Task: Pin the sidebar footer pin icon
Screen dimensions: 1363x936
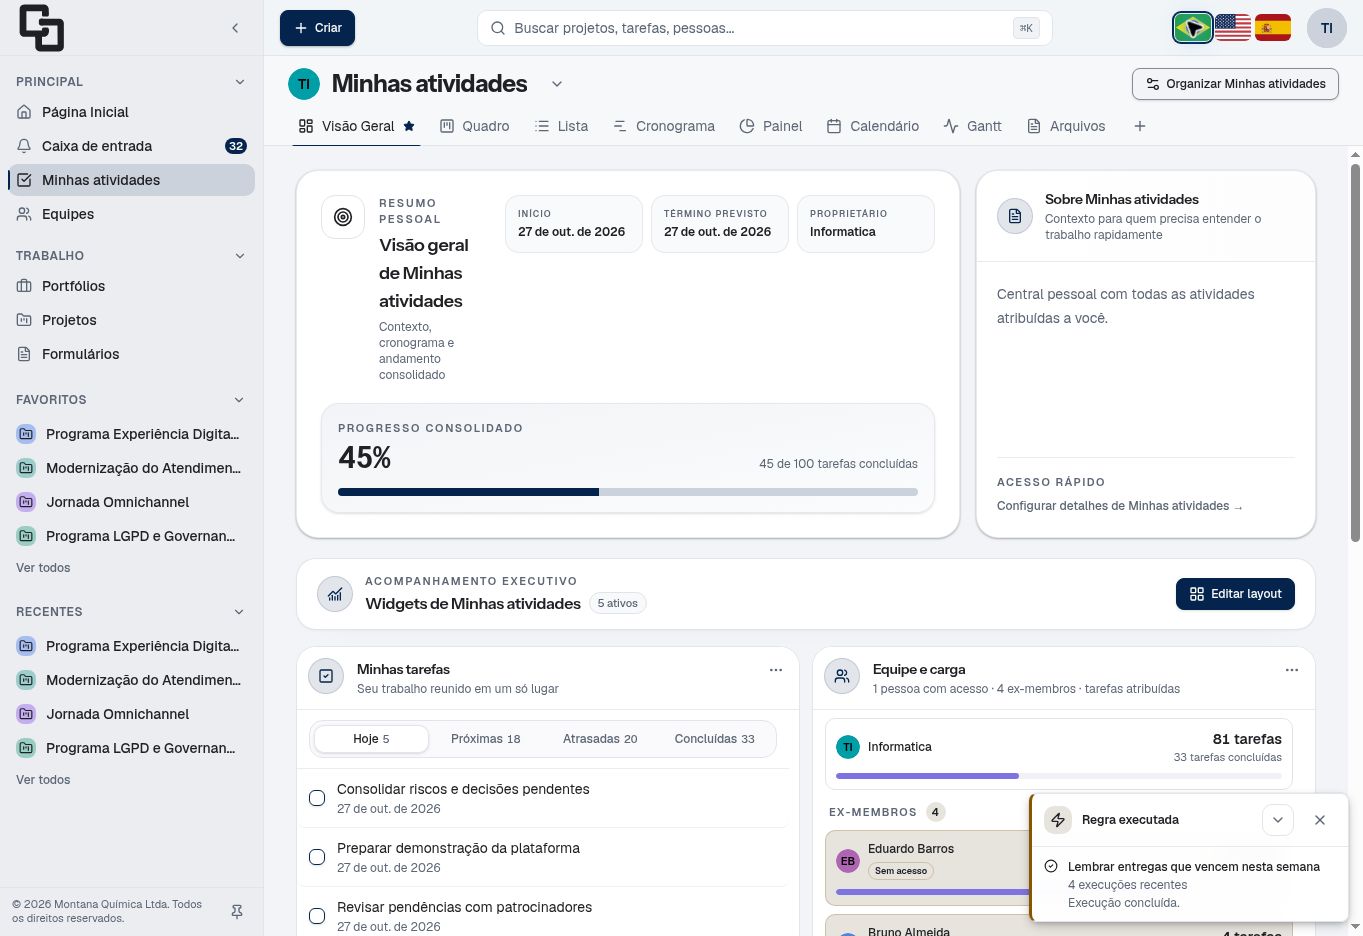Action: coord(237,912)
